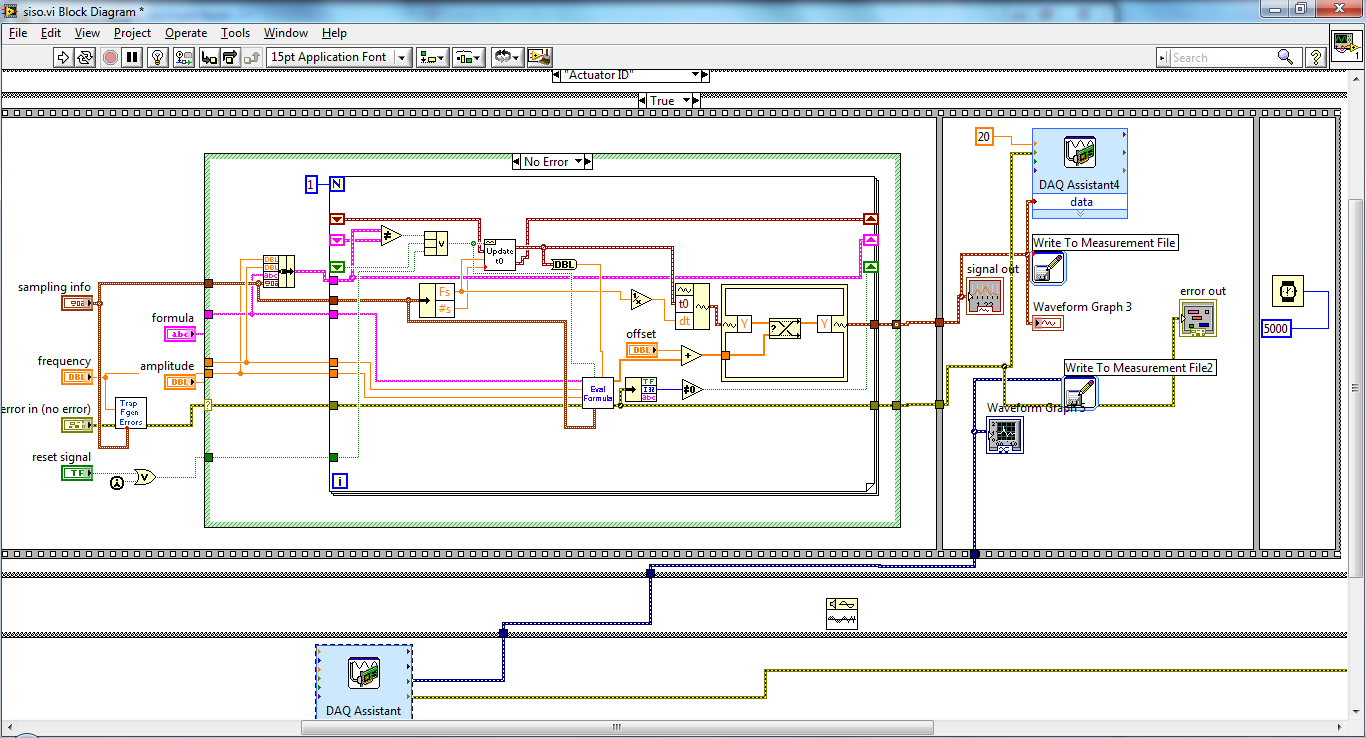
Task: Open the Align Objects dropdown
Action: [433, 57]
